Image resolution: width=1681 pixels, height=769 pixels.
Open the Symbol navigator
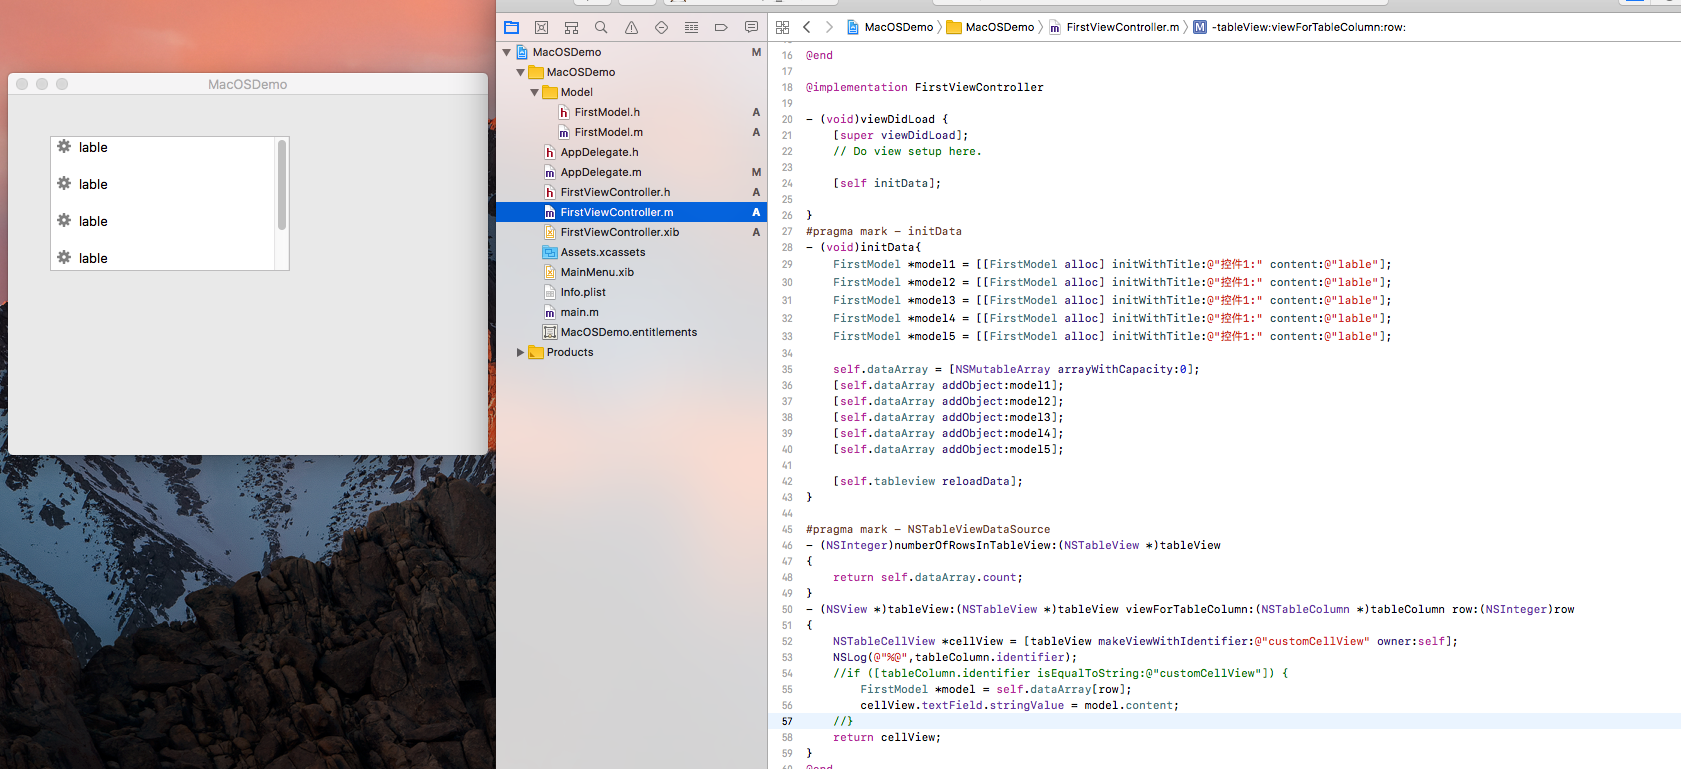click(x=571, y=27)
